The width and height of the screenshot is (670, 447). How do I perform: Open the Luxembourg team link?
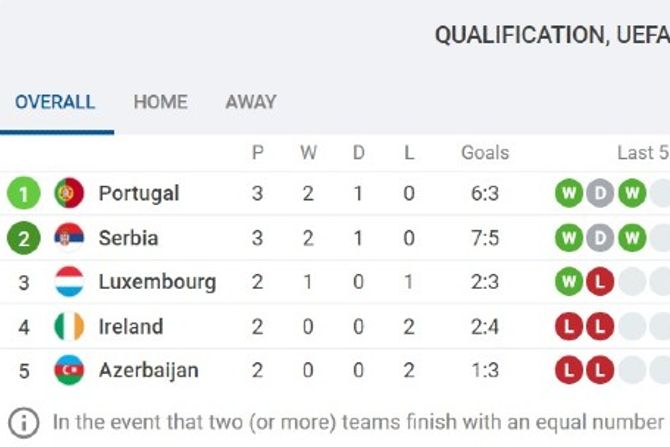pos(157,282)
